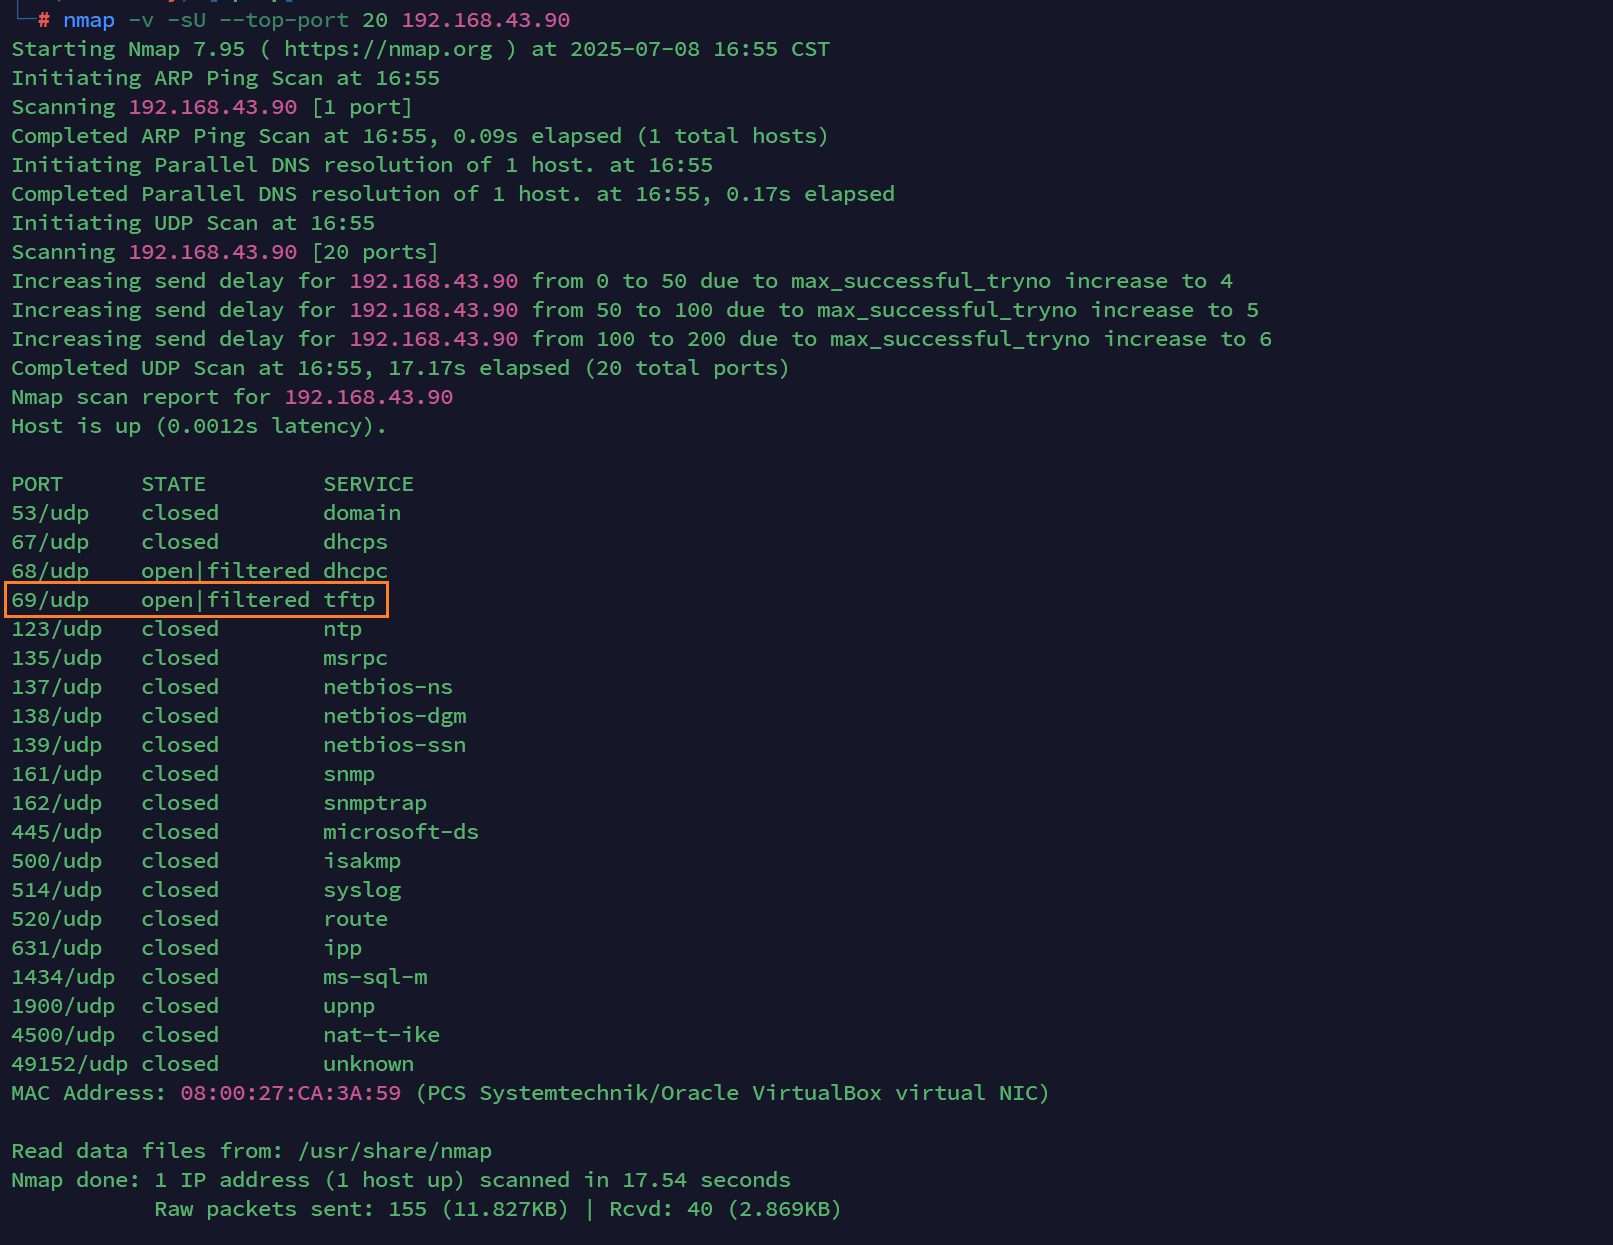
Task: Click the PORT column header
Action: click(37, 484)
